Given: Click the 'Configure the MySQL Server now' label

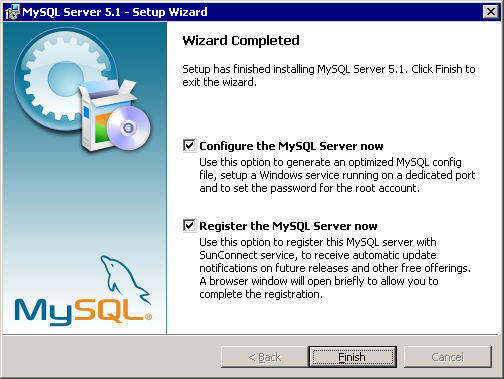Looking at the screenshot, I should (x=291, y=146).
